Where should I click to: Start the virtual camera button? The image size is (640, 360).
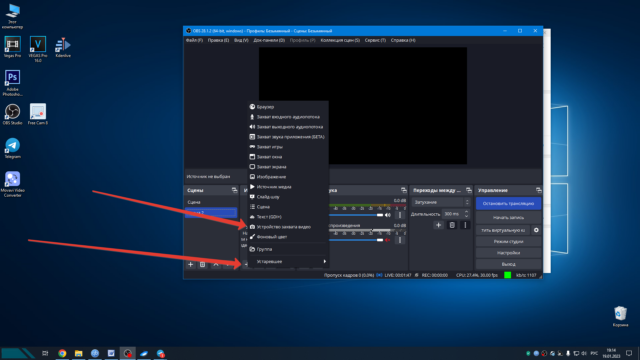tap(503, 230)
